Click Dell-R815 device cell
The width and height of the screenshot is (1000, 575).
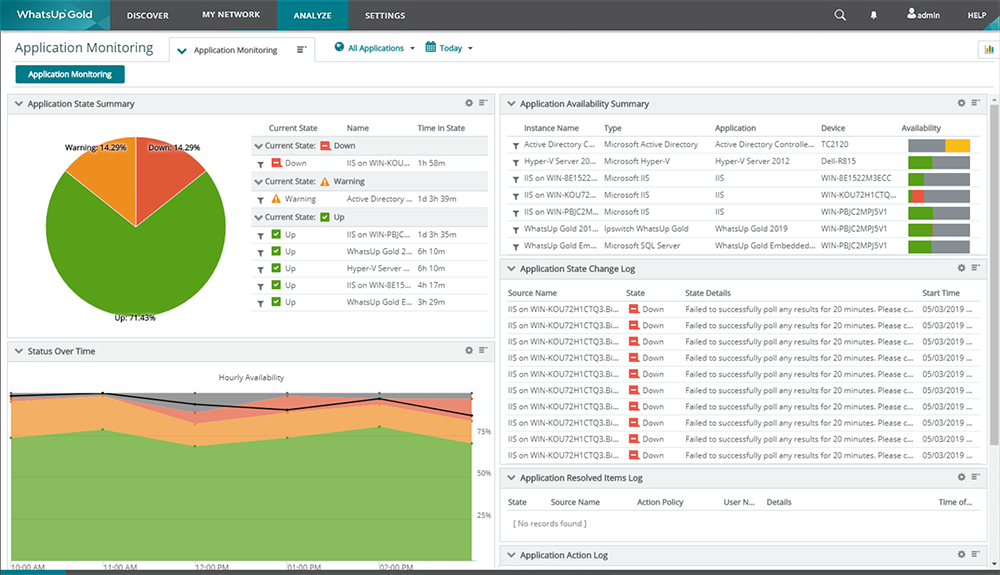(838, 161)
